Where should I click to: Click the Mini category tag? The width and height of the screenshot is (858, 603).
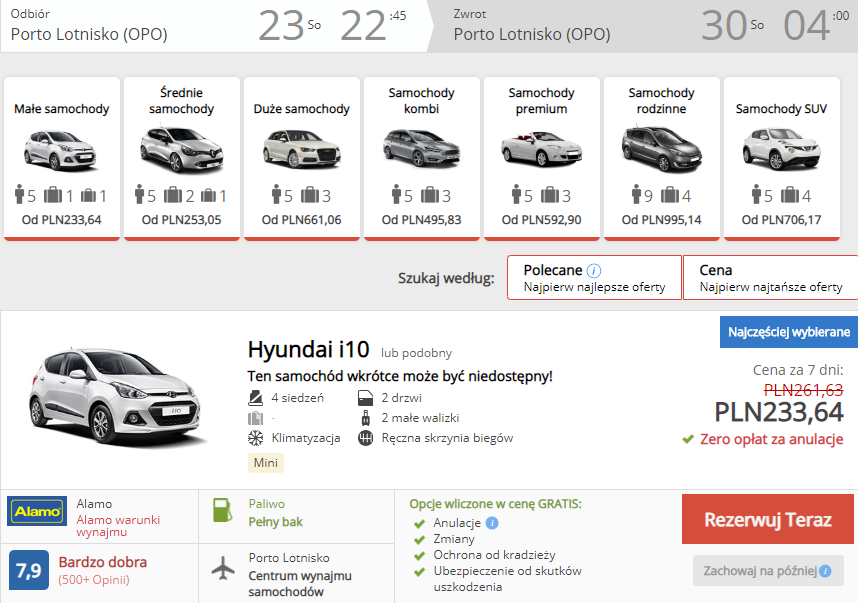265,463
